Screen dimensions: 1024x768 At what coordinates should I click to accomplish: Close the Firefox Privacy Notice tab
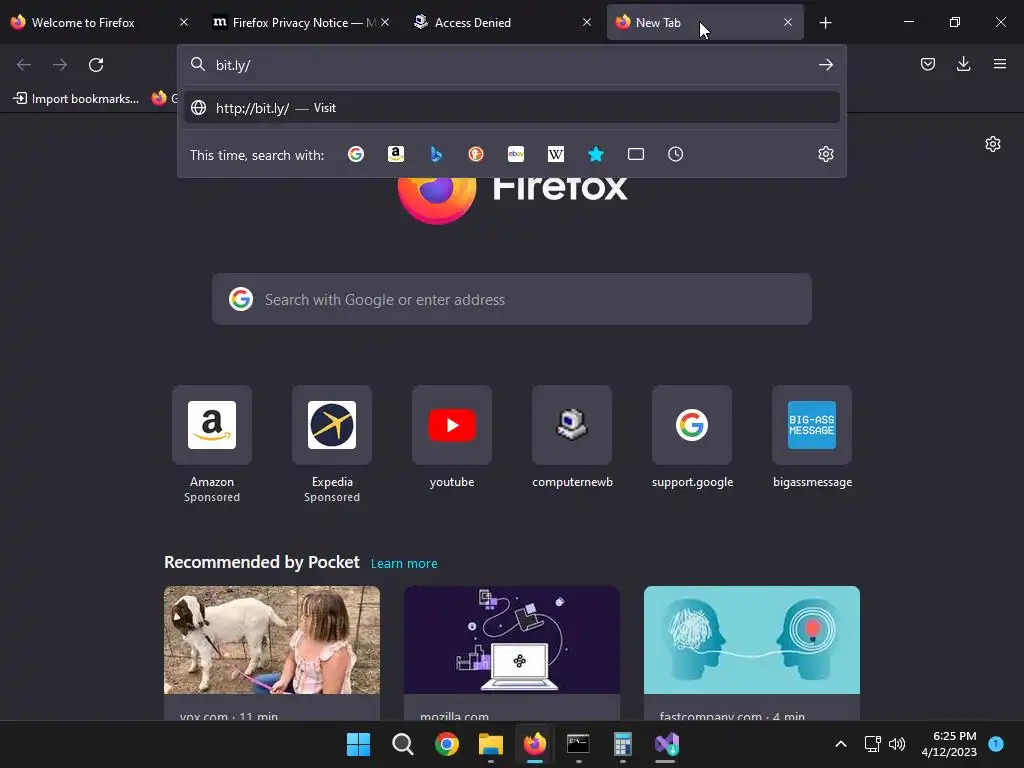[385, 22]
